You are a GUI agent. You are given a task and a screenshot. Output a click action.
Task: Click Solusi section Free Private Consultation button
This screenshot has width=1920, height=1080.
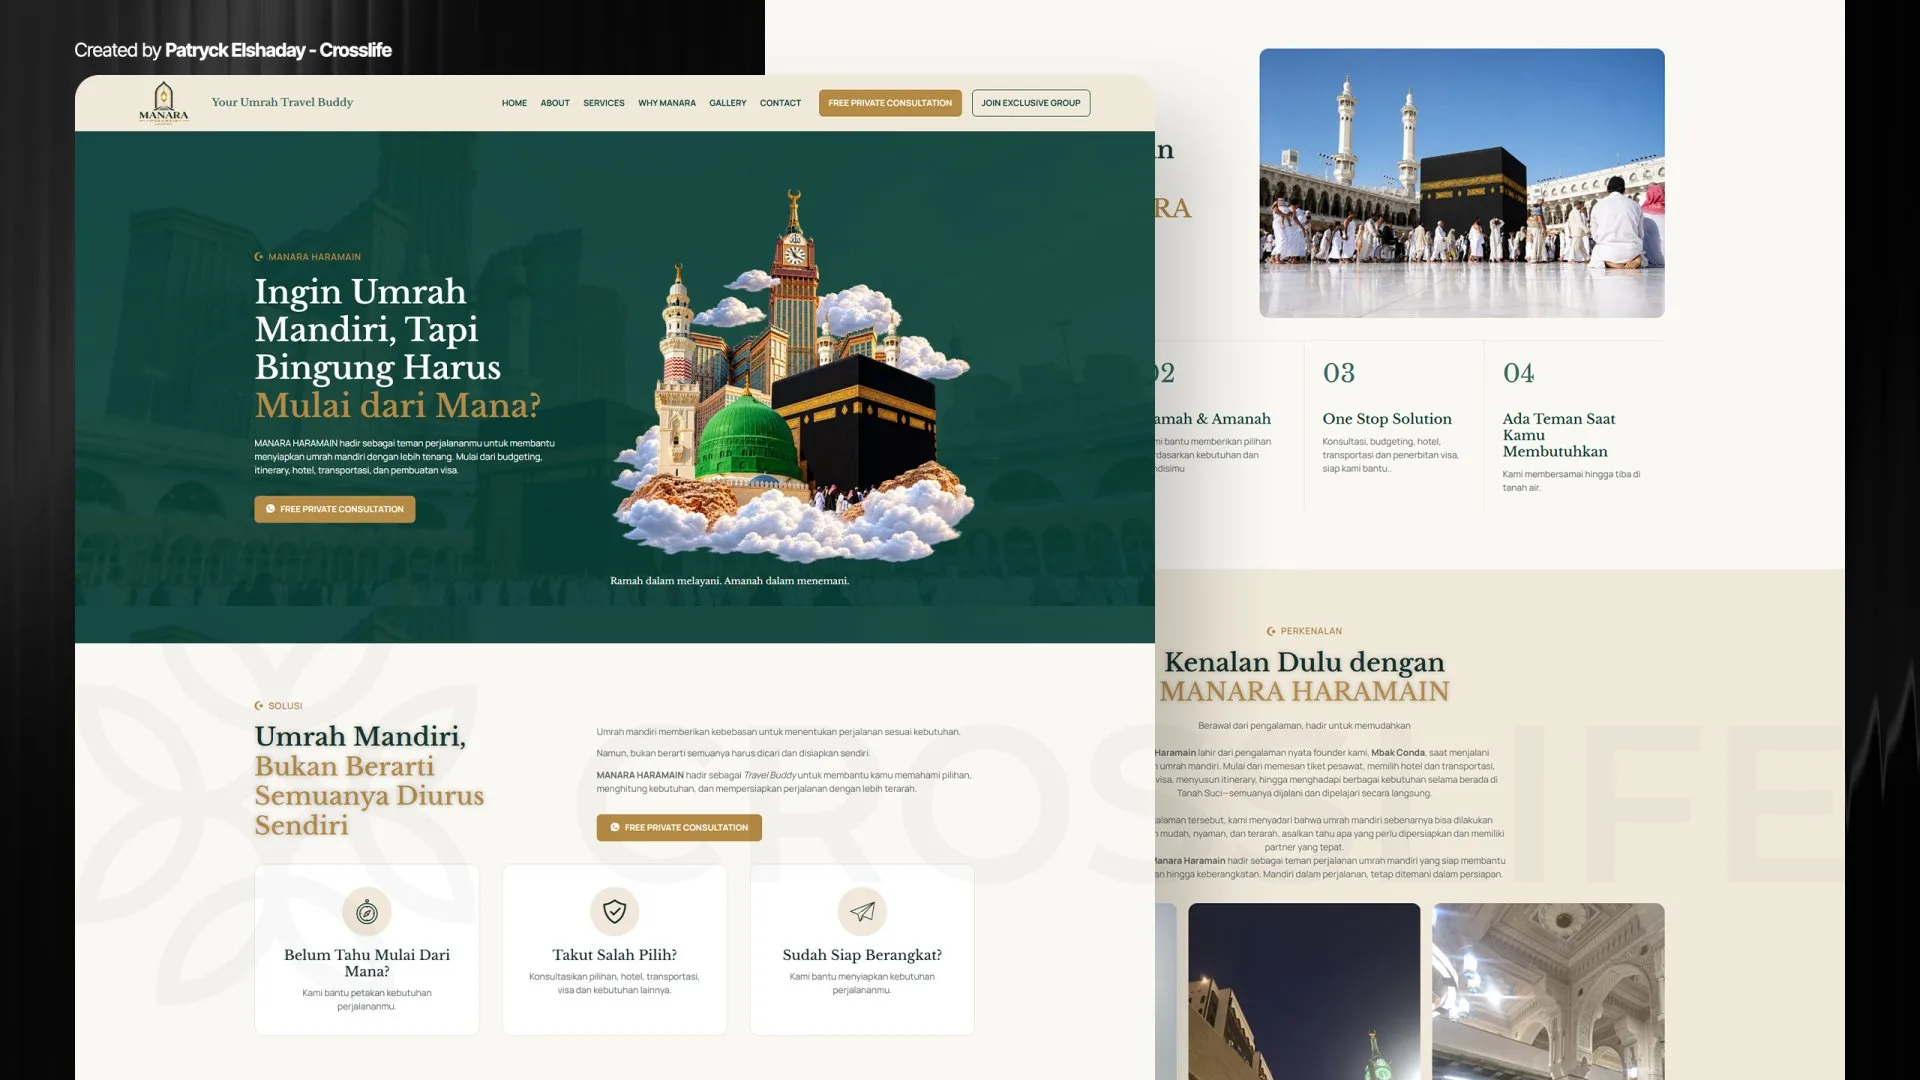679,828
